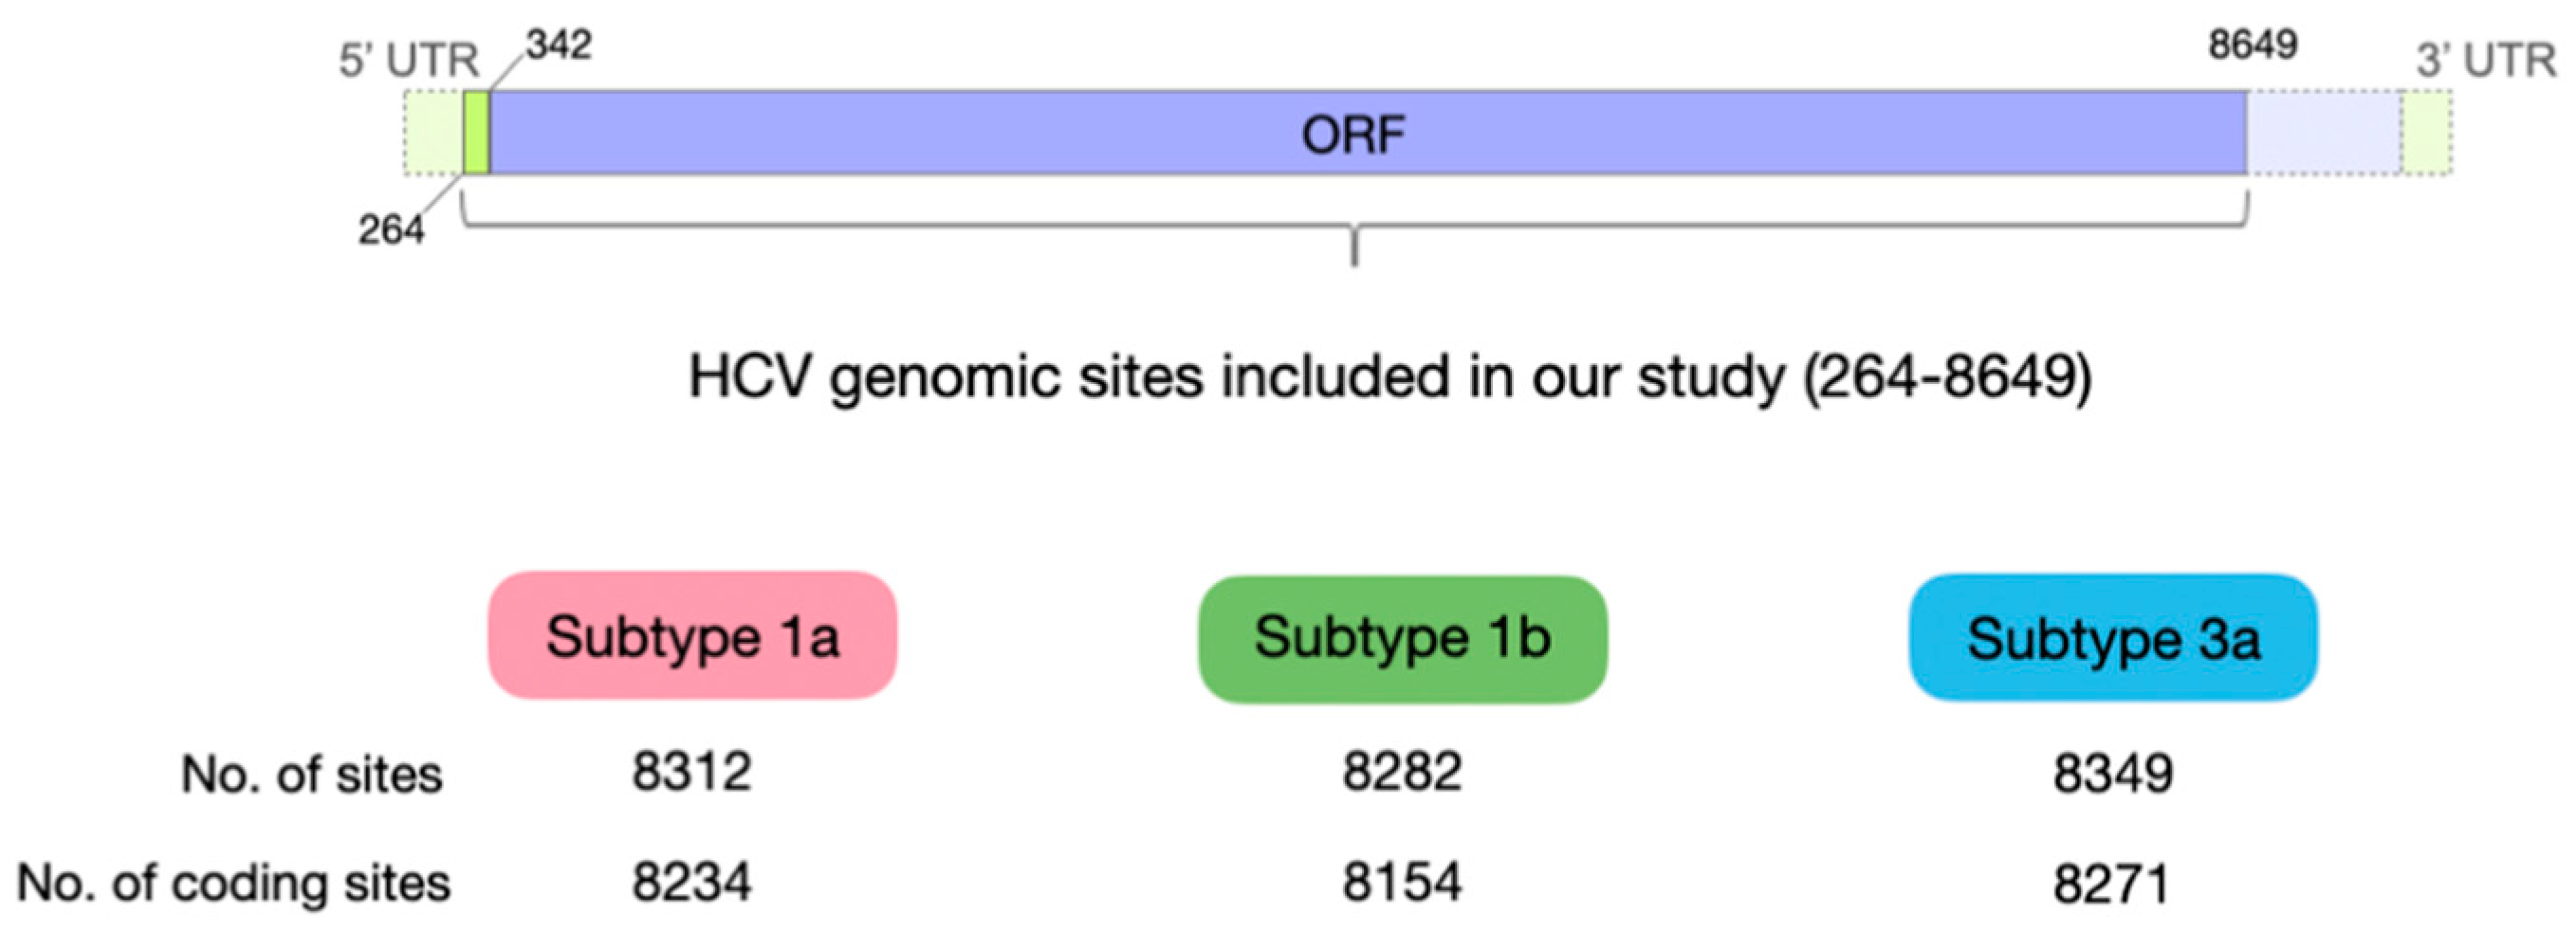Click the 3' UTR text label
This screenshot has height=931, width=2576.
coord(2486,61)
